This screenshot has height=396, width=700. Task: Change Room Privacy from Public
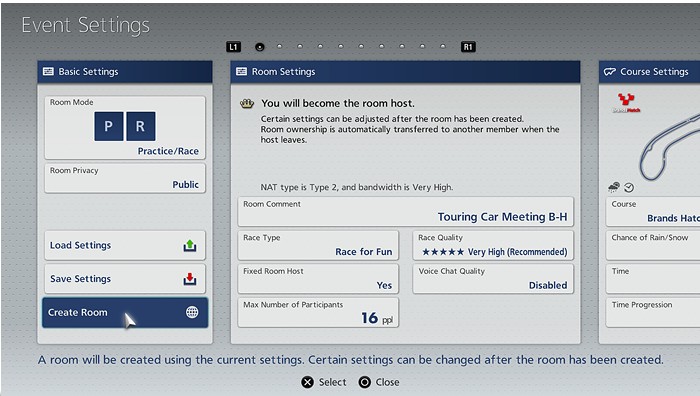125,178
